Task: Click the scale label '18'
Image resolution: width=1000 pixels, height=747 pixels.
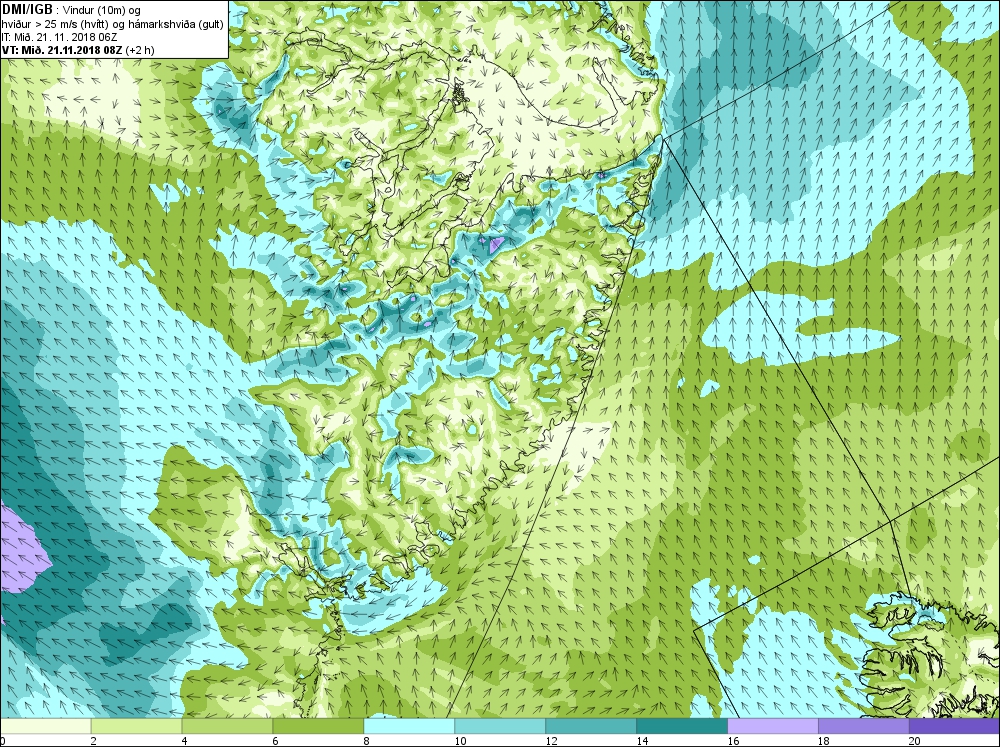Action: coord(823,741)
